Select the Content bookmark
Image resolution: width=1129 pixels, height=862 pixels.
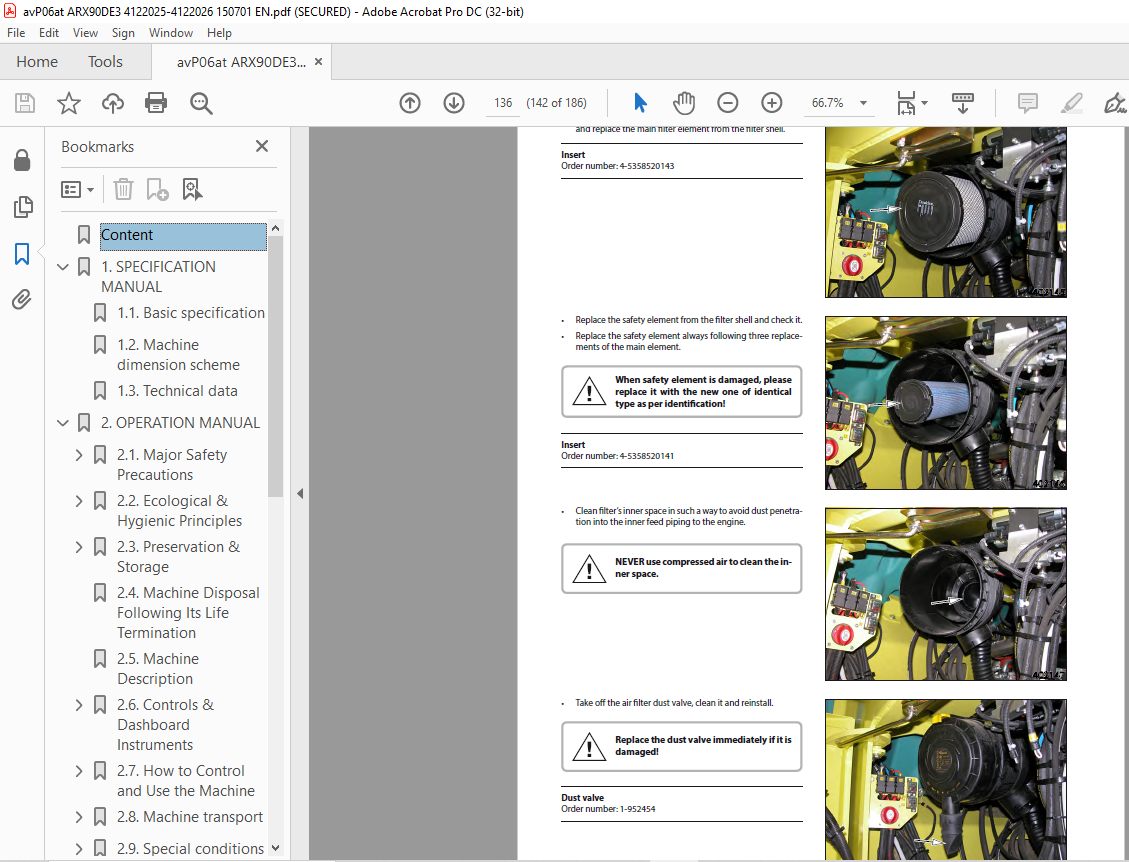point(183,235)
